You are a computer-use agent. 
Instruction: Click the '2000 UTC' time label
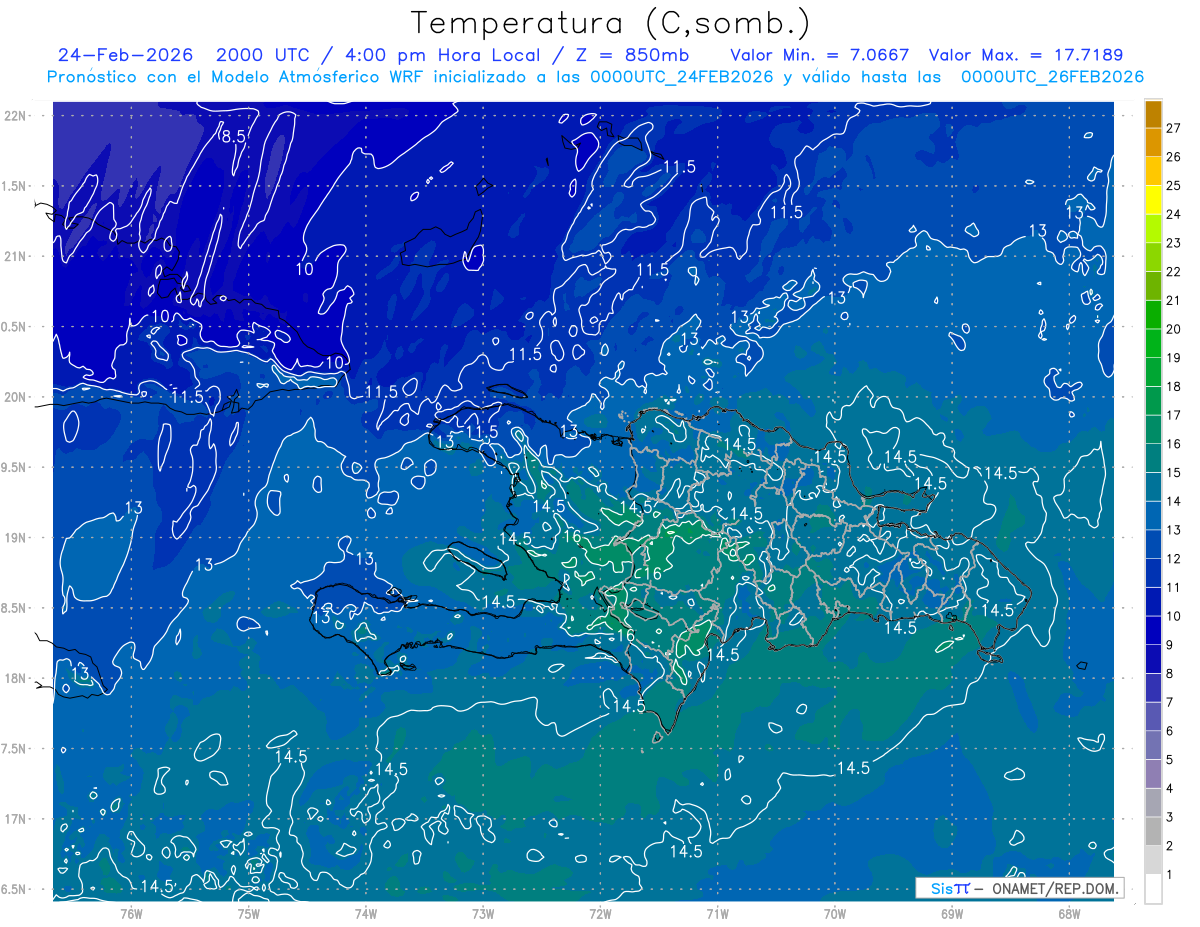263,55
